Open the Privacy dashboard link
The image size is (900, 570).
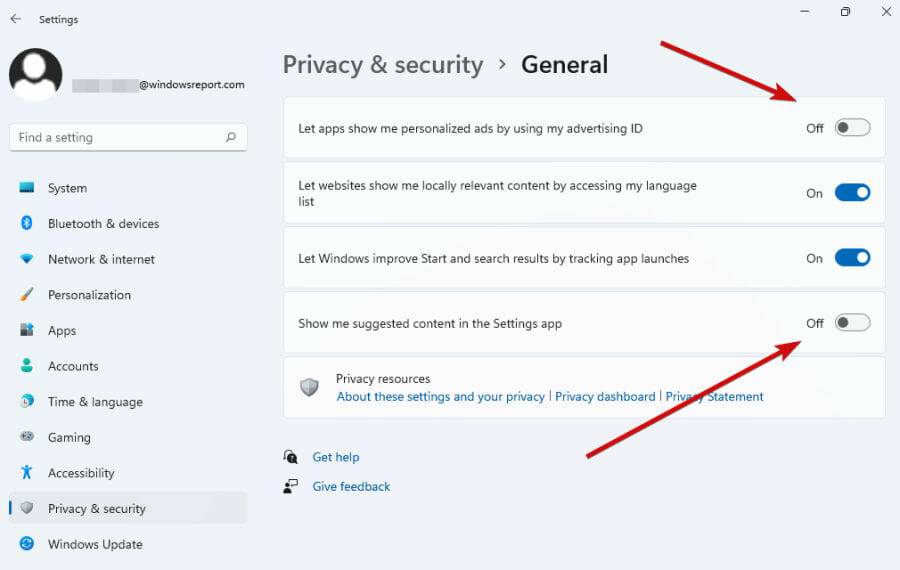tap(605, 397)
